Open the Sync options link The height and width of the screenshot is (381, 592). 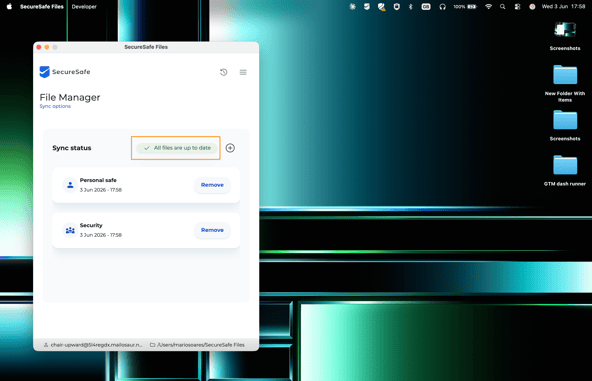point(55,106)
